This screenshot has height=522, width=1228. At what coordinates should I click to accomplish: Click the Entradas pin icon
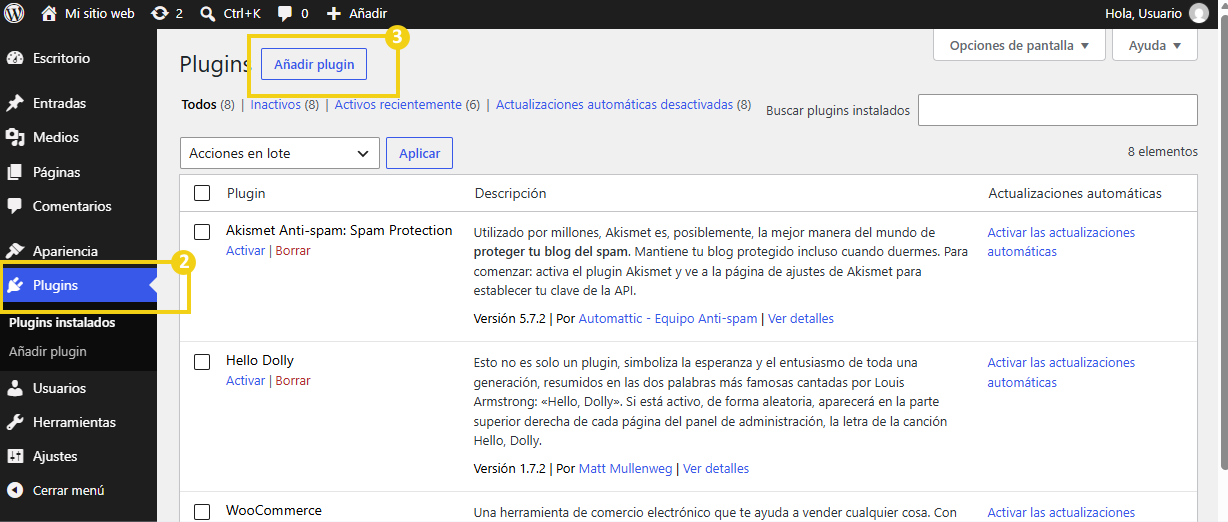(15, 103)
